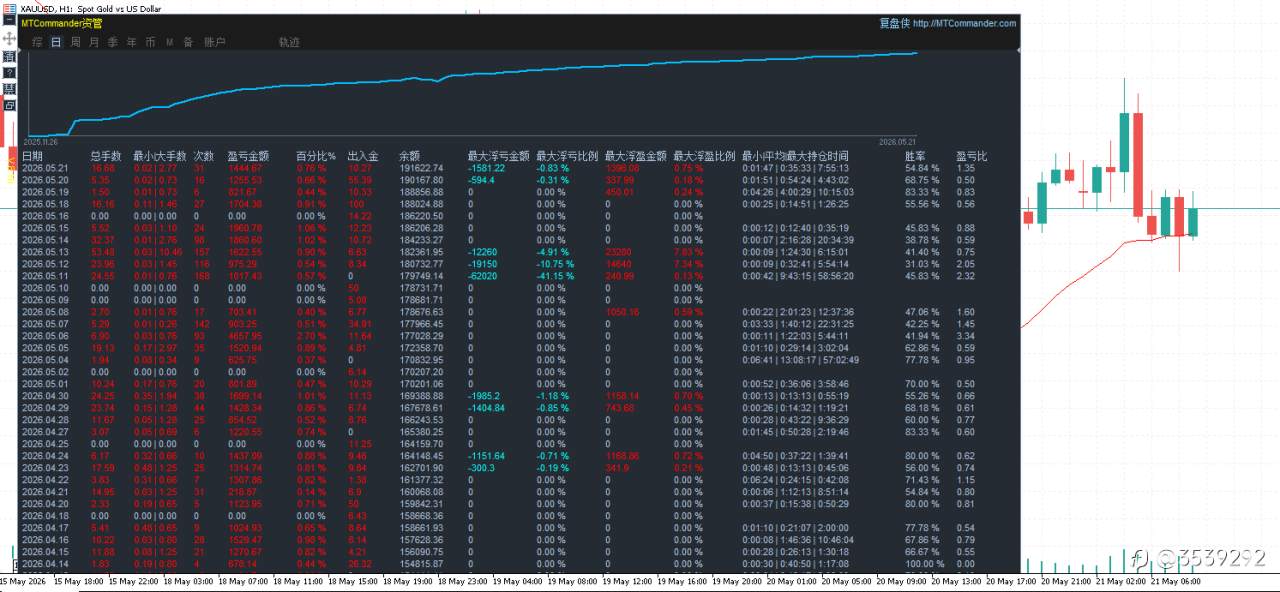This screenshot has height=592, width=1280.
Task: Open the http://MTCommander.com link
Action: (964, 23)
